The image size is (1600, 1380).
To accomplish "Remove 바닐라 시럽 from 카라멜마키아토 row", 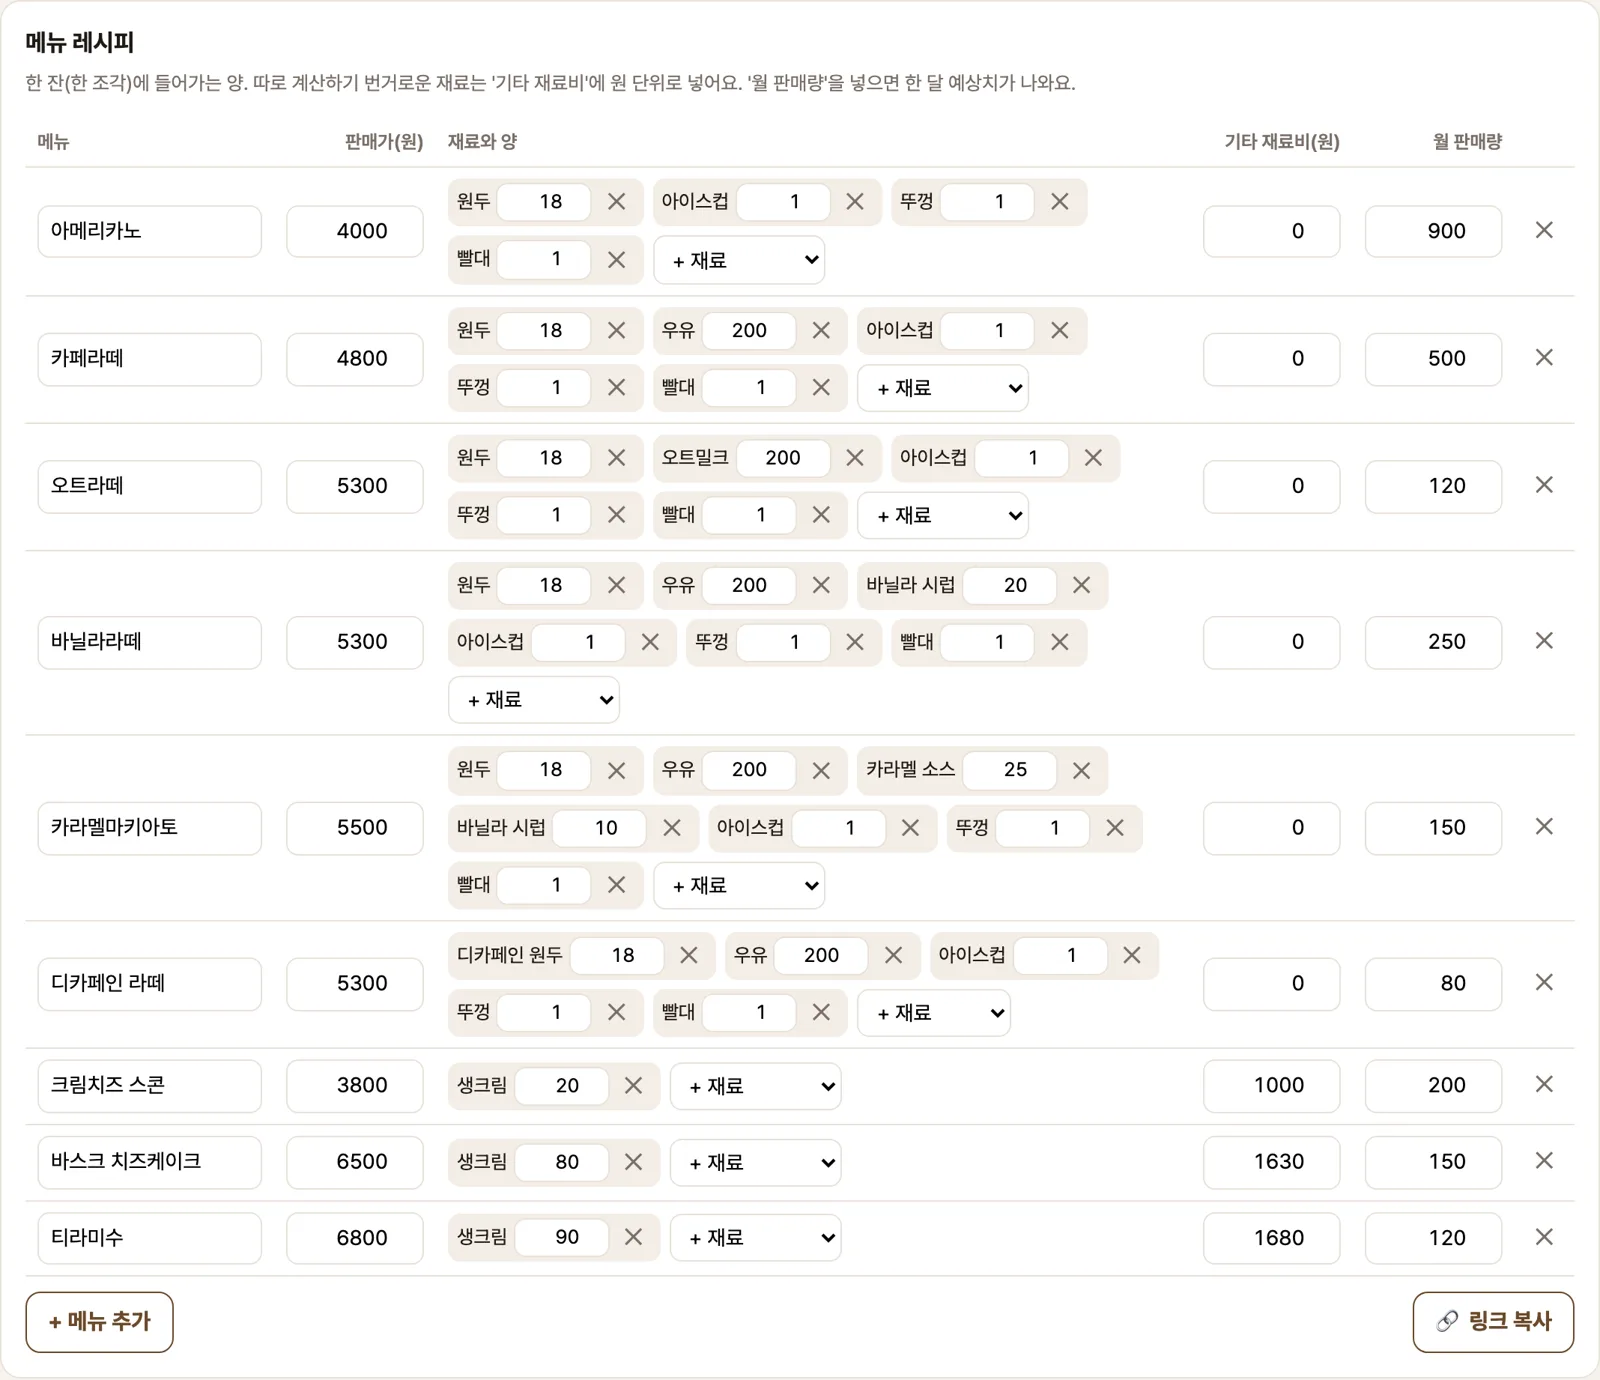I will 672,828.
